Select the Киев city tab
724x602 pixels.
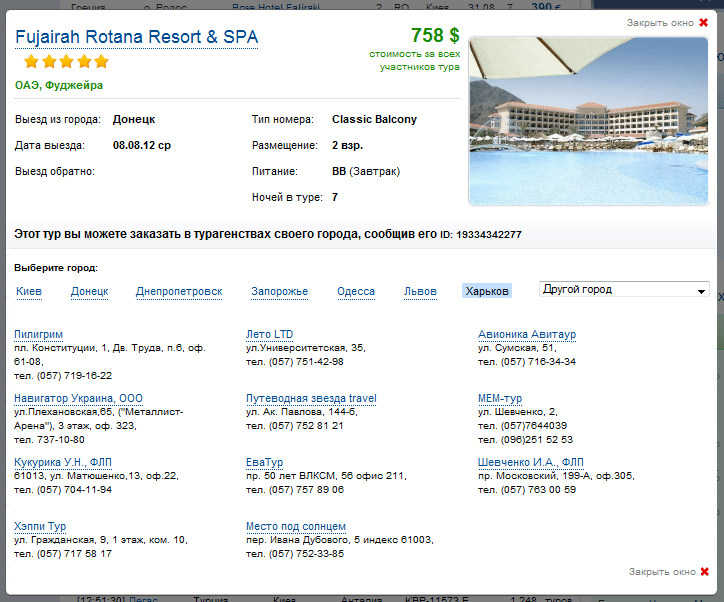[x=29, y=291]
